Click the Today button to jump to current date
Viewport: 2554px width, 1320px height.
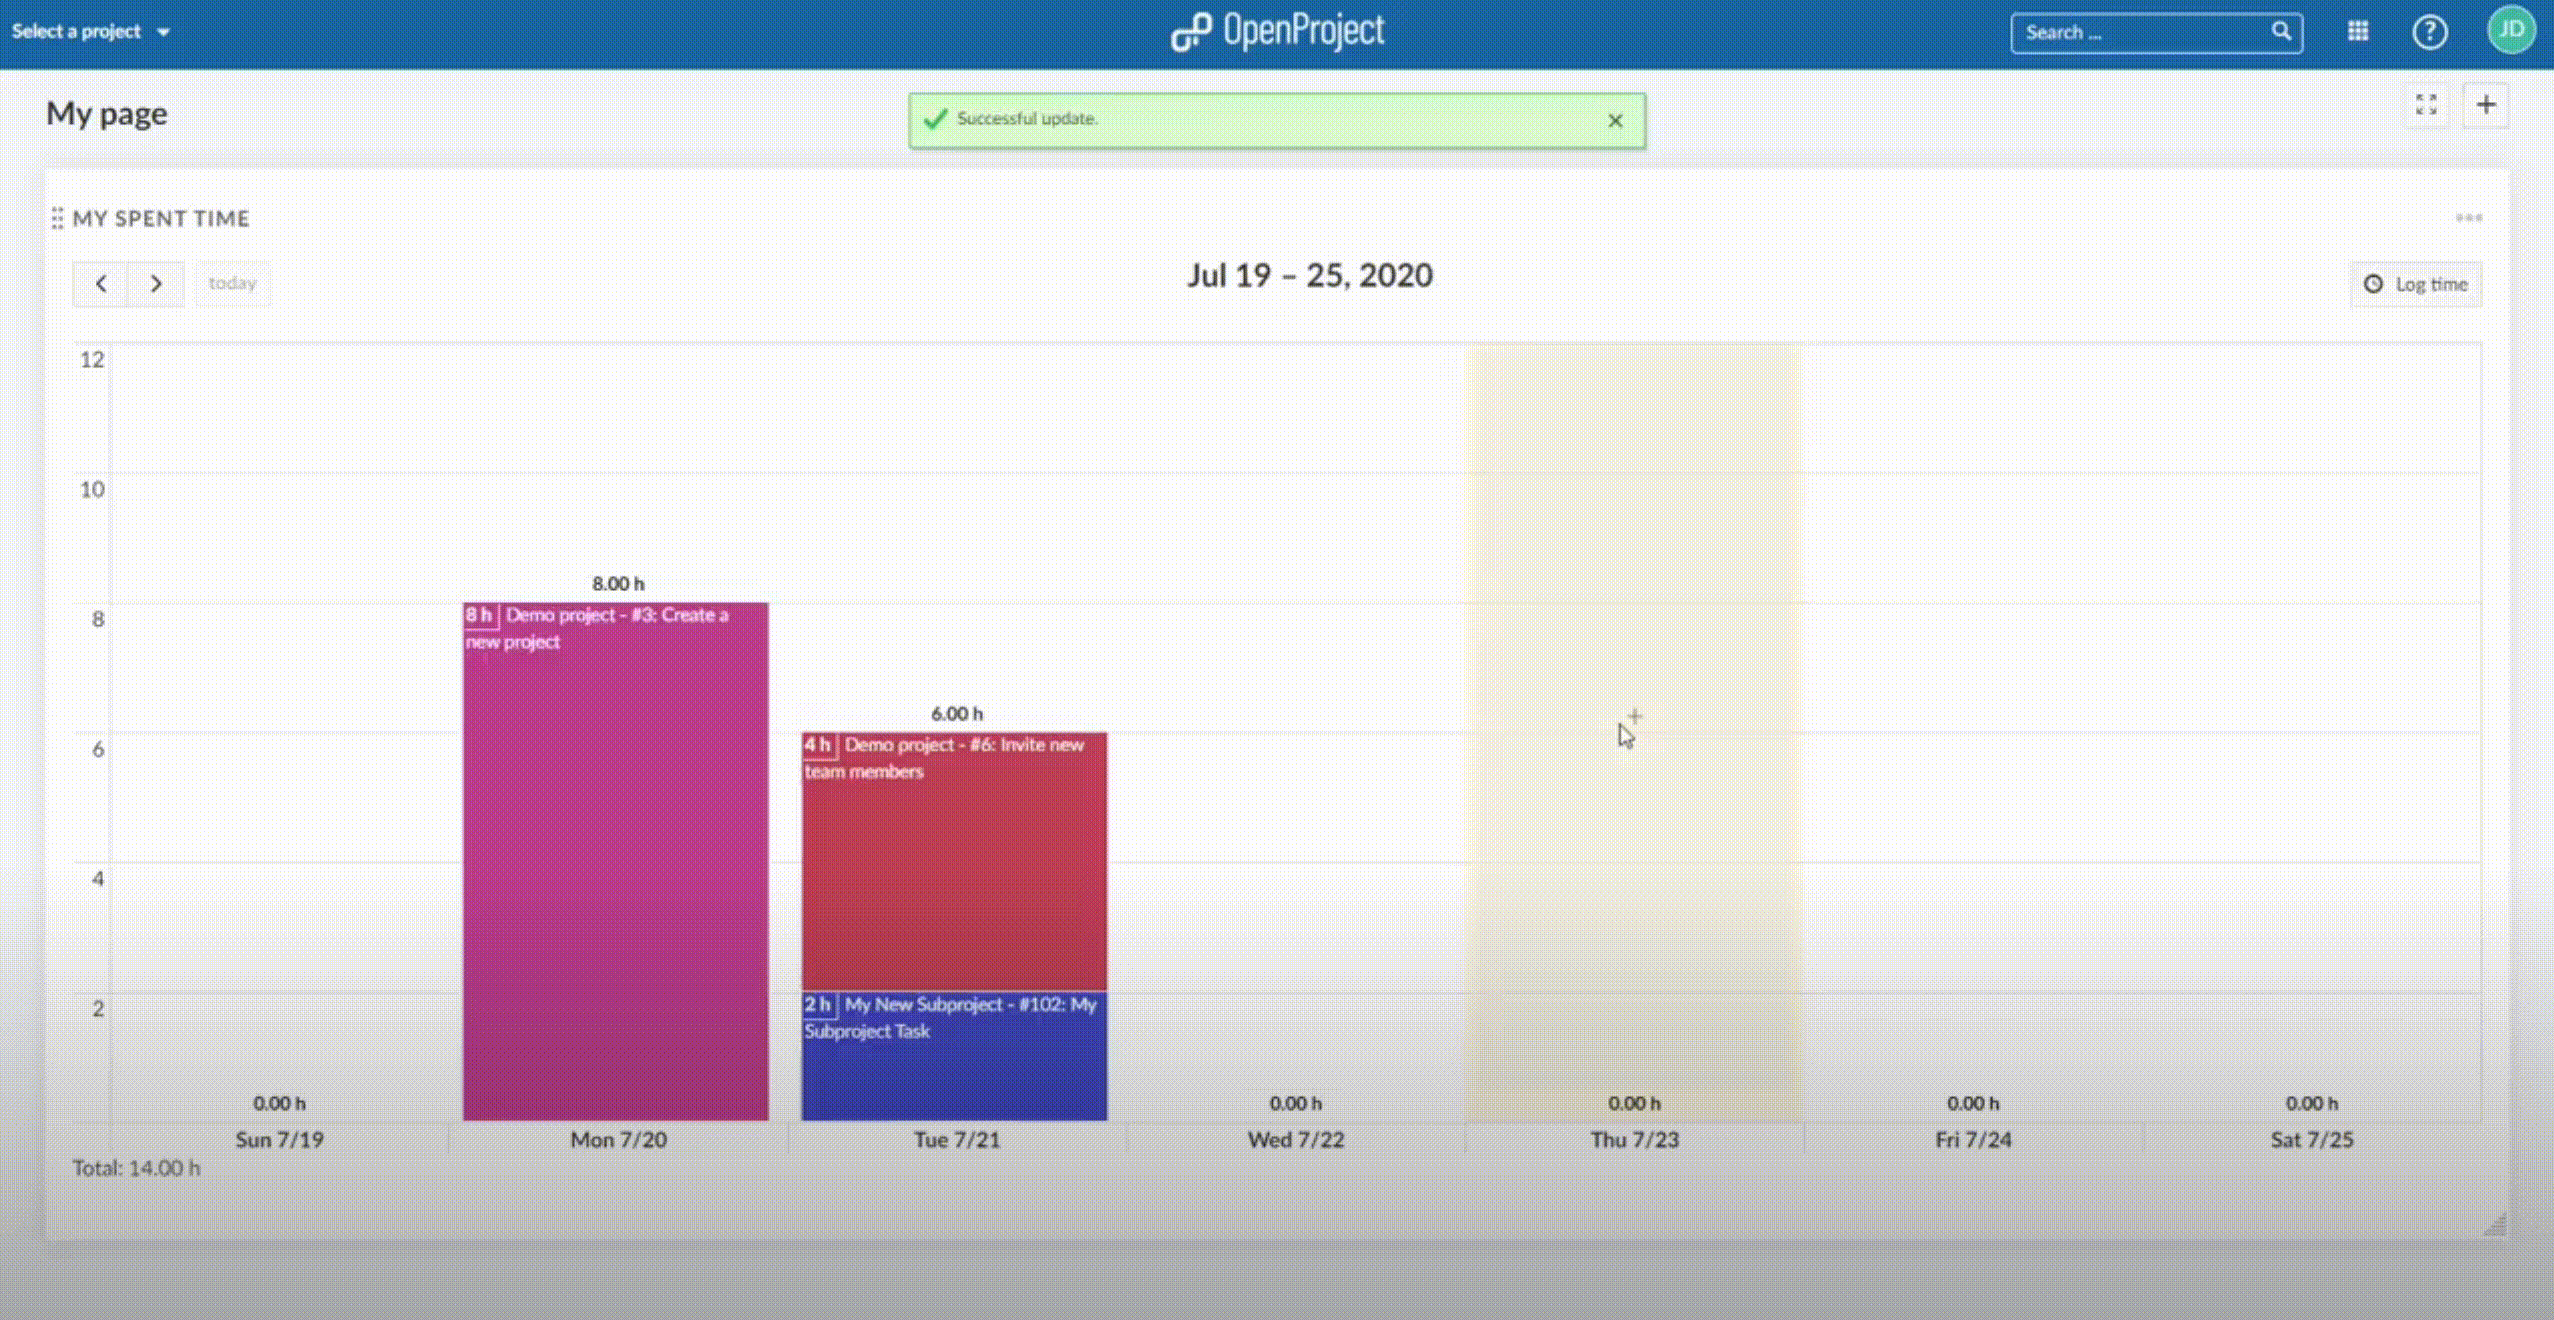[x=231, y=283]
